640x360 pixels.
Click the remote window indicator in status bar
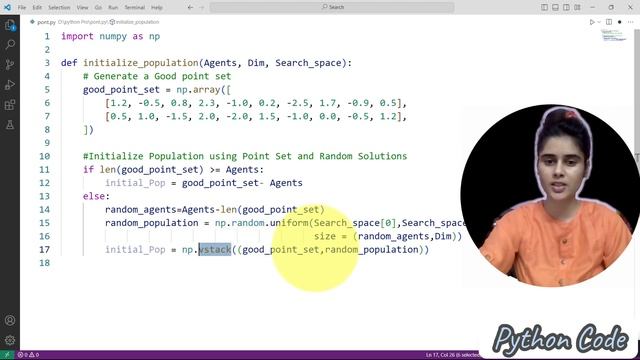pyautogui.click(x=7, y=355)
